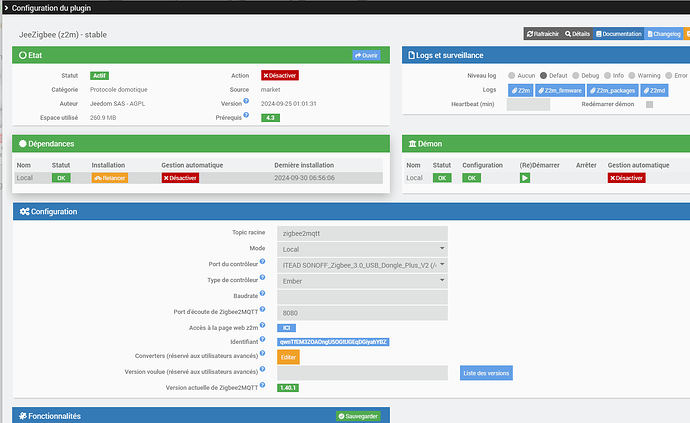Select the Error log level

pyautogui.click(x=669, y=76)
